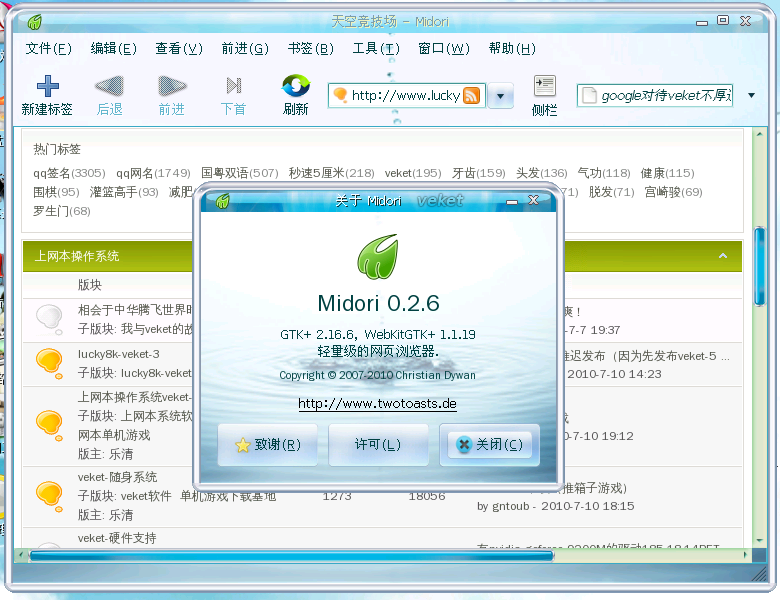Click orange bubble icon beside lucky8k-veket-3
Image resolution: width=780 pixels, height=600 pixels.
(x=49, y=364)
